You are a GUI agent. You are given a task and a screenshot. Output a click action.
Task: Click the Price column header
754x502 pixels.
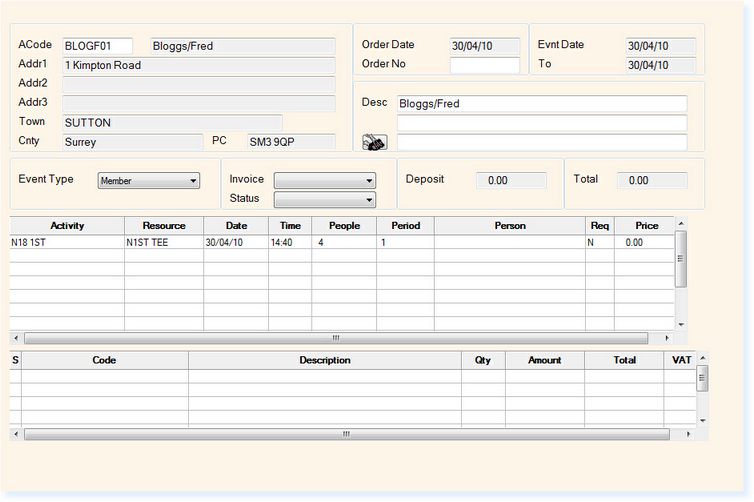click(x=646, y=226)
